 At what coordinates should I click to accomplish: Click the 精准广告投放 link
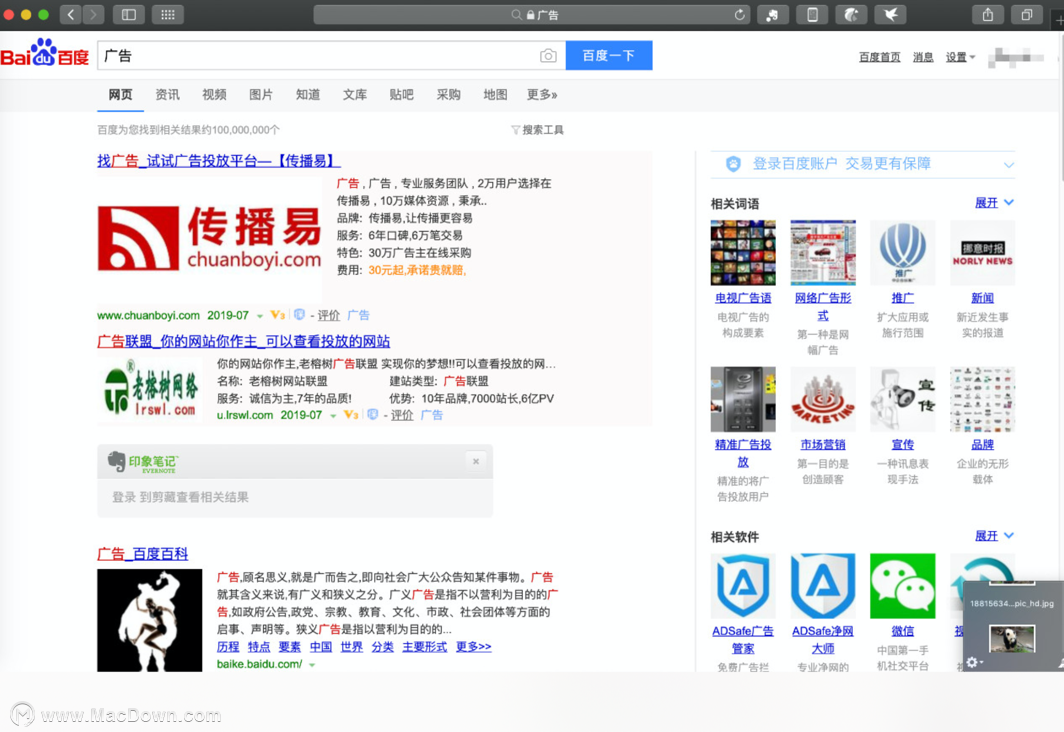coord(743,452)
